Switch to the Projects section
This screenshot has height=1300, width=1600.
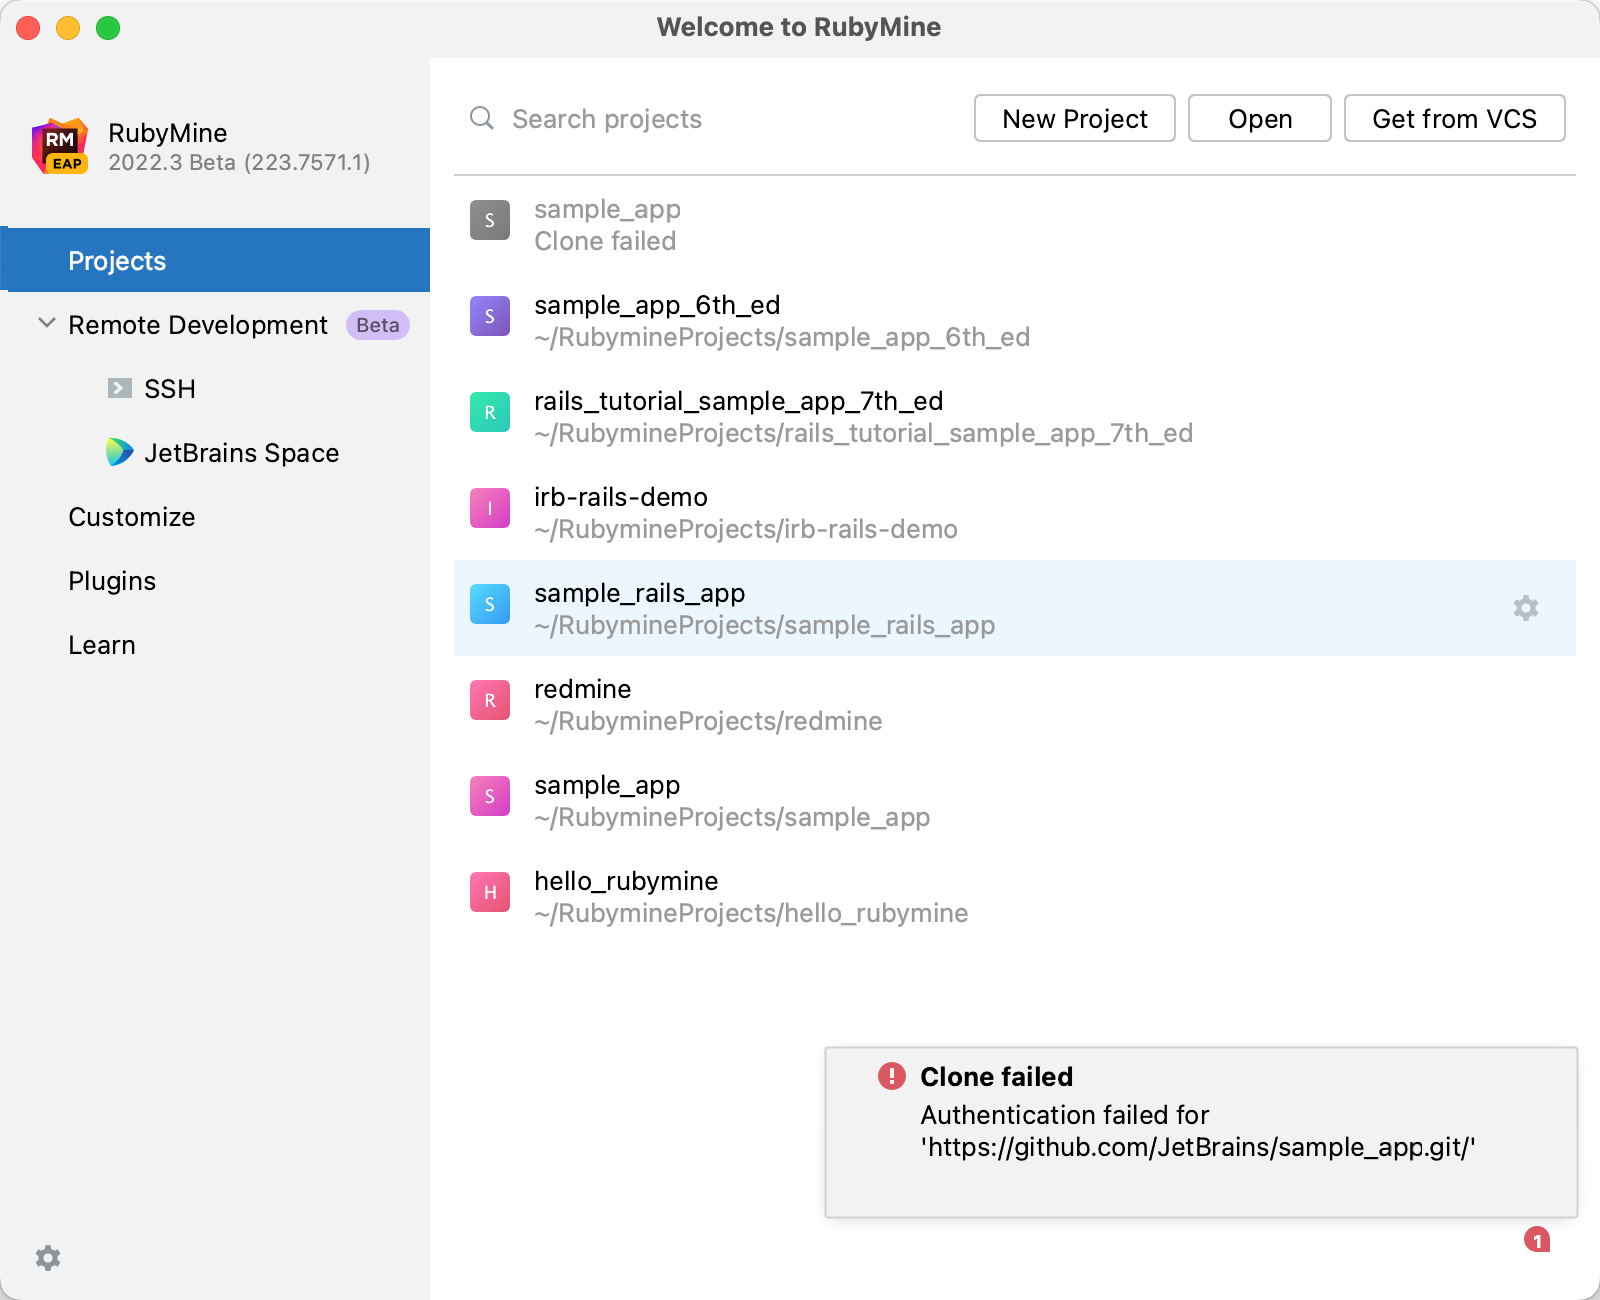[117, 260]
